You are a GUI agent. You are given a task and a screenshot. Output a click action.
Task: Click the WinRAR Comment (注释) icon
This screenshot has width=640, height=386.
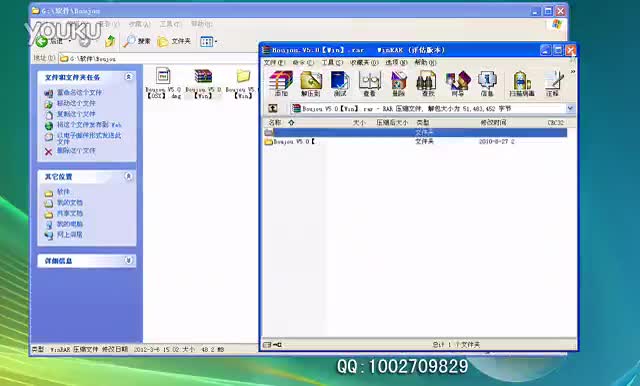coord(553,83)
